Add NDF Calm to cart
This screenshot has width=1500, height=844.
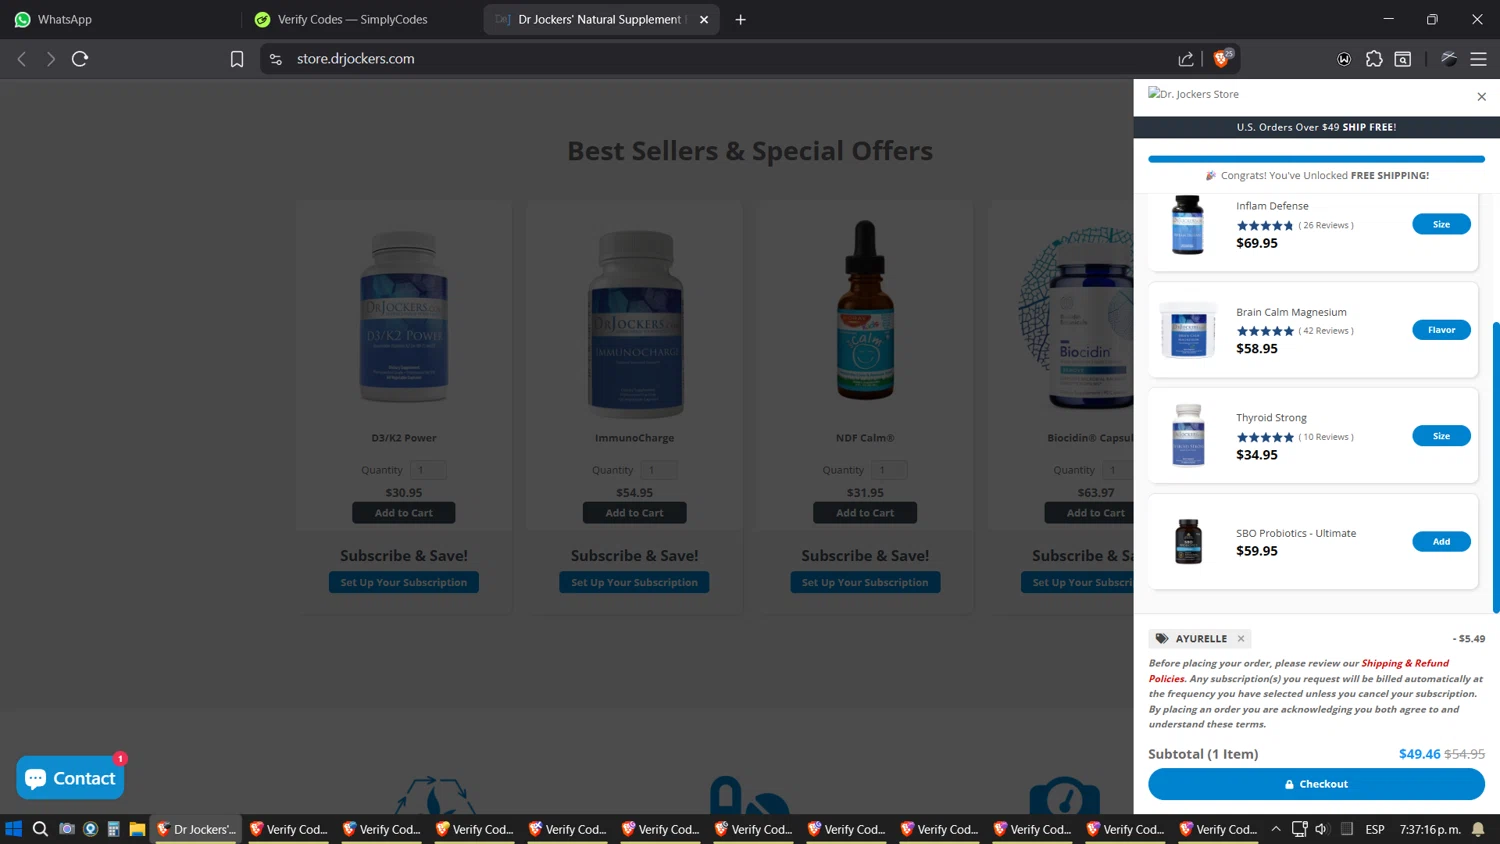point(865,513)
